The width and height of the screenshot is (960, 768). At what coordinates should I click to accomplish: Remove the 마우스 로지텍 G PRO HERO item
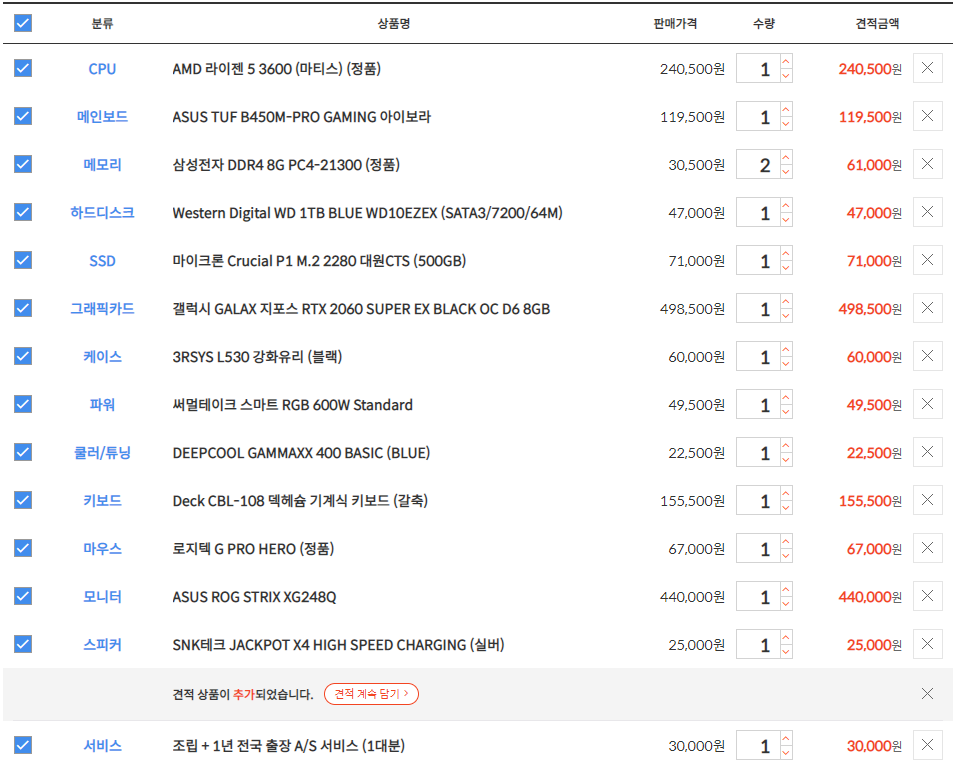pos(927,548)
